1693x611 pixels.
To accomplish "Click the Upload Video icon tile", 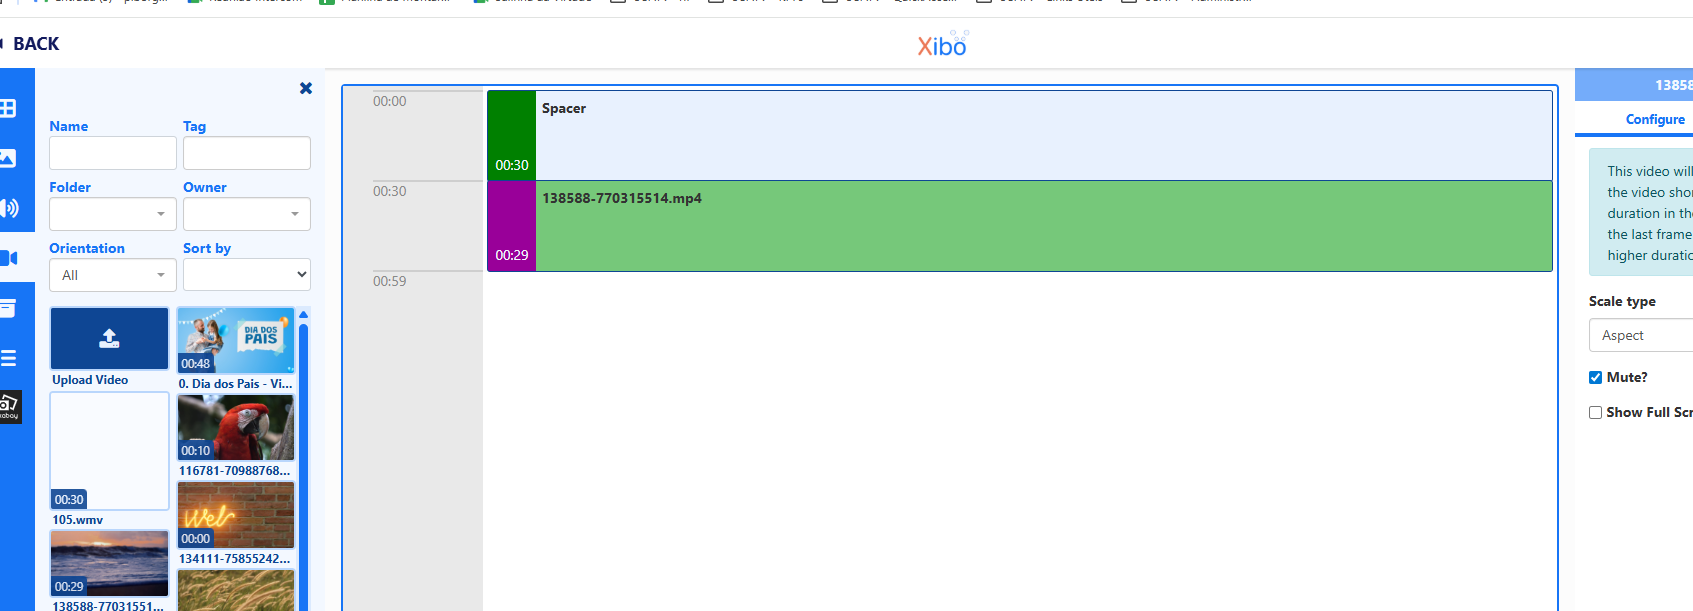I will (109, 339).
